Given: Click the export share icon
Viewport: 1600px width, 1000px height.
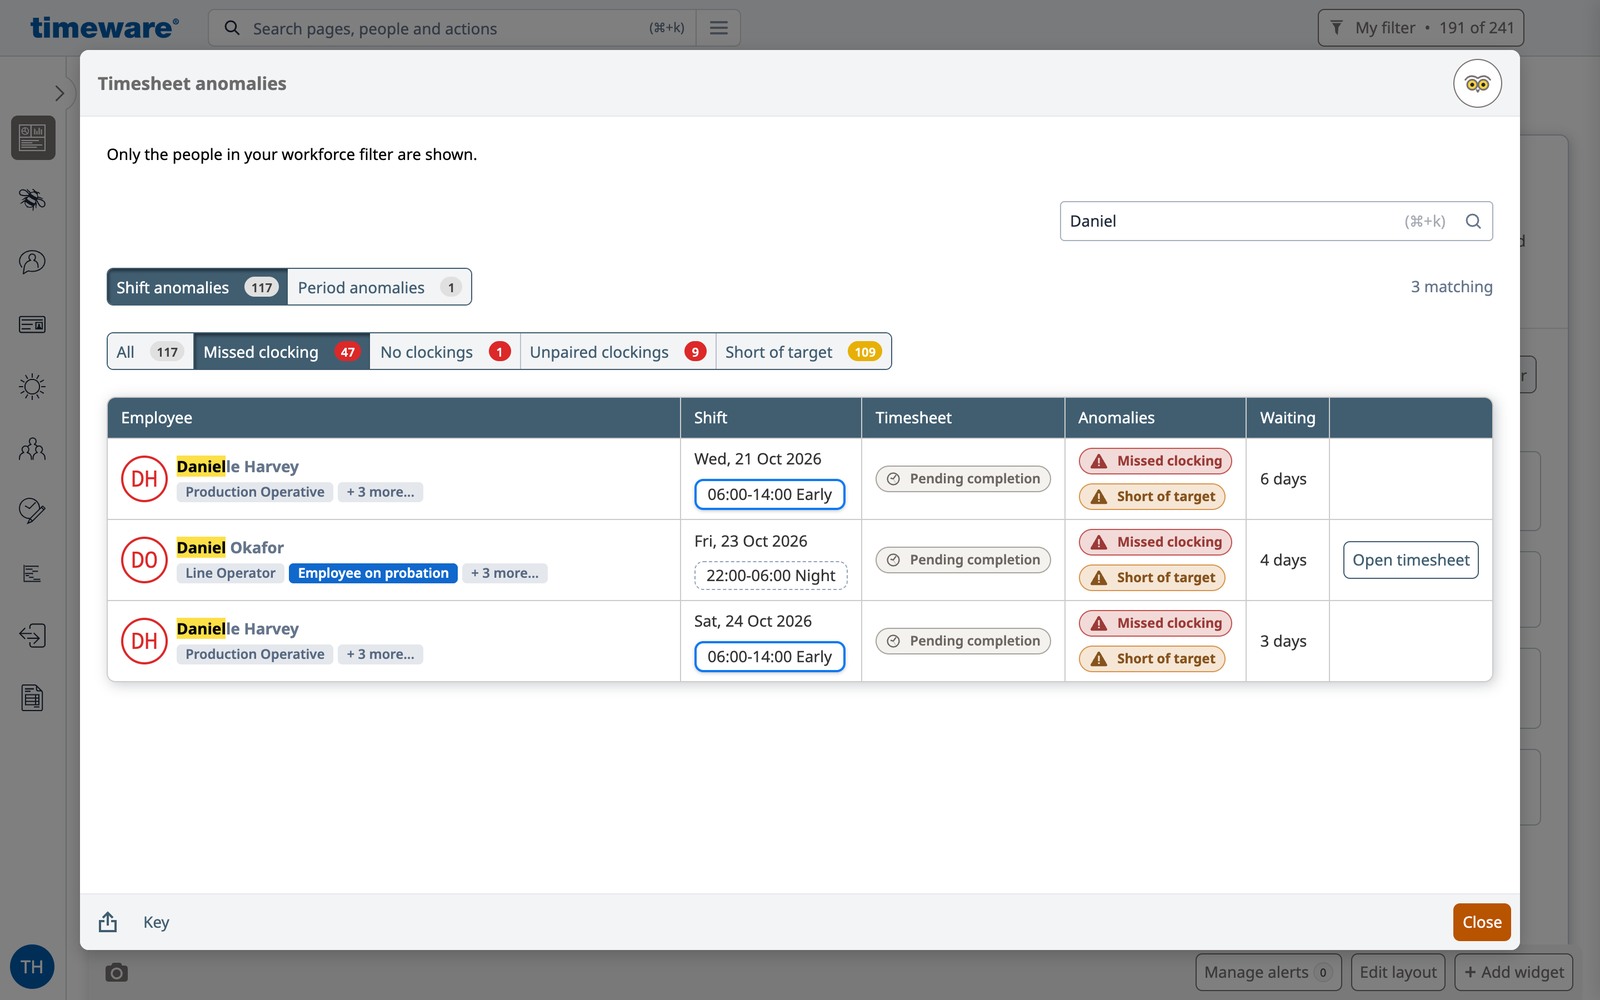Looking at the screenshot, I should coord(108,922).
